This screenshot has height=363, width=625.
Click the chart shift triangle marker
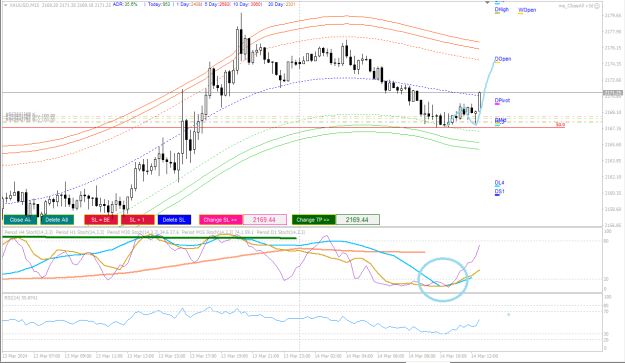[487, 3]
